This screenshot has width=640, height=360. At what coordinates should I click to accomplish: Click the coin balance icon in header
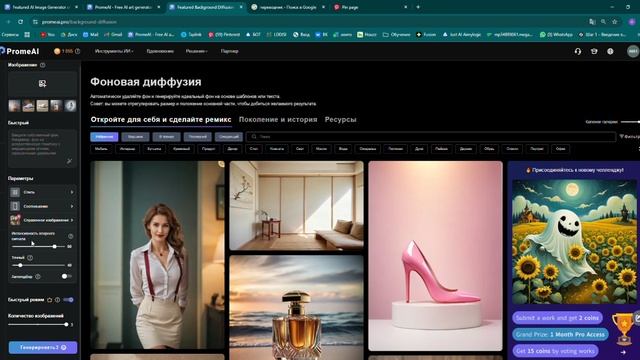(57, 51)
